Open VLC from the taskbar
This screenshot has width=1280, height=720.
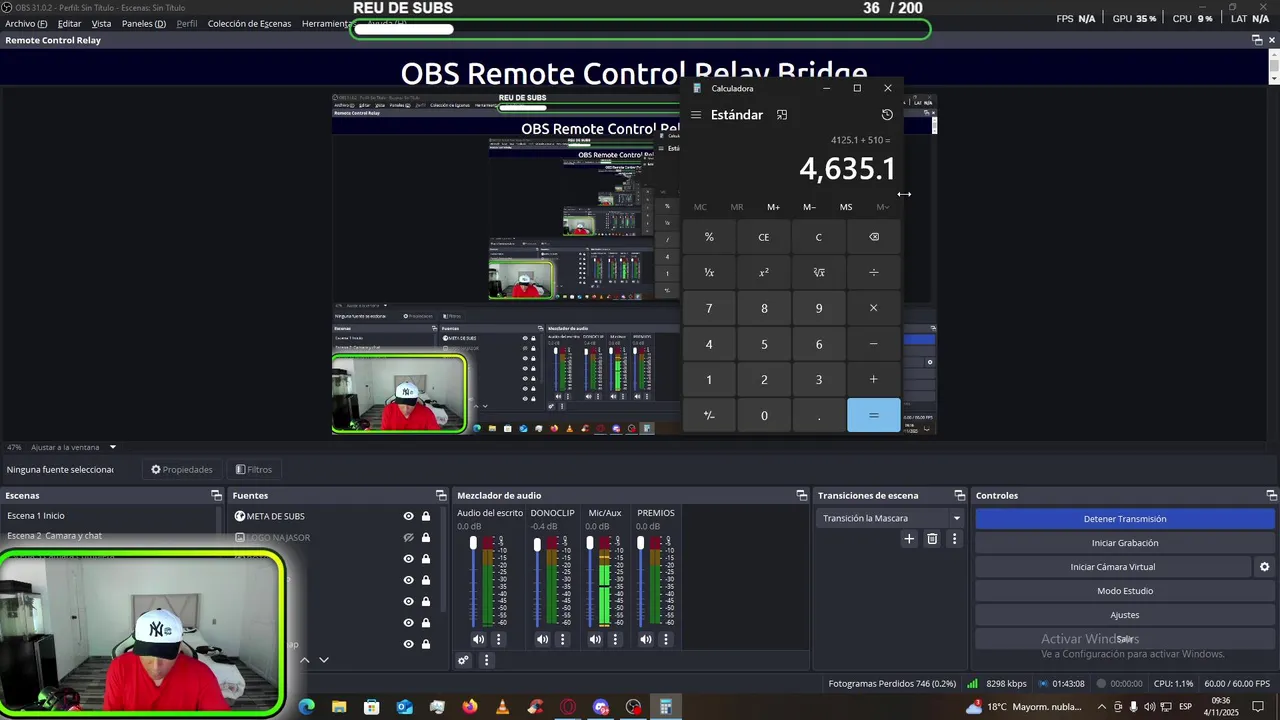tap(503, 707)
